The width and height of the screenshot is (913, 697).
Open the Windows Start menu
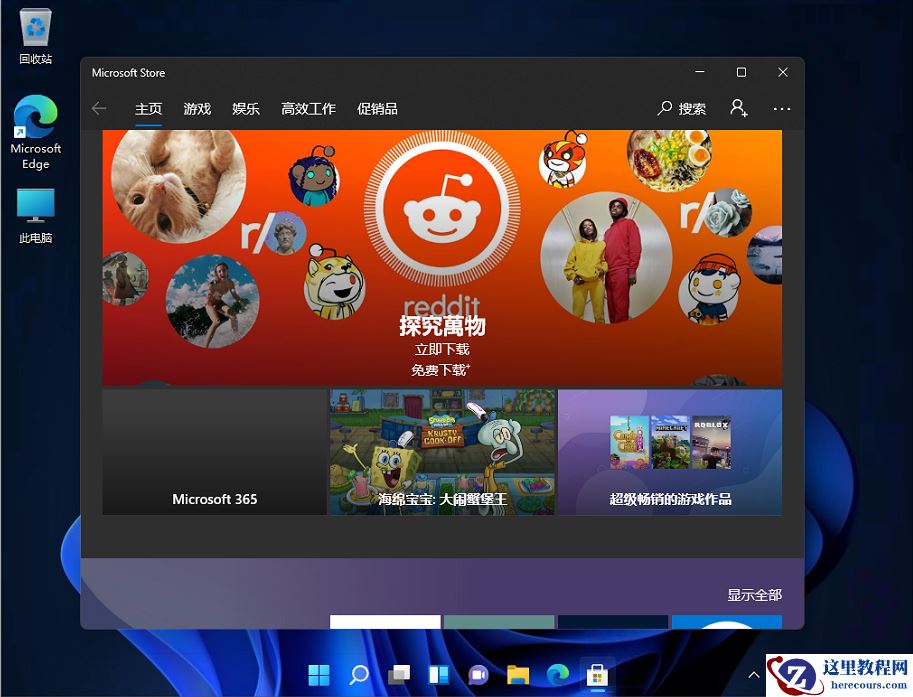pos(319,675)
